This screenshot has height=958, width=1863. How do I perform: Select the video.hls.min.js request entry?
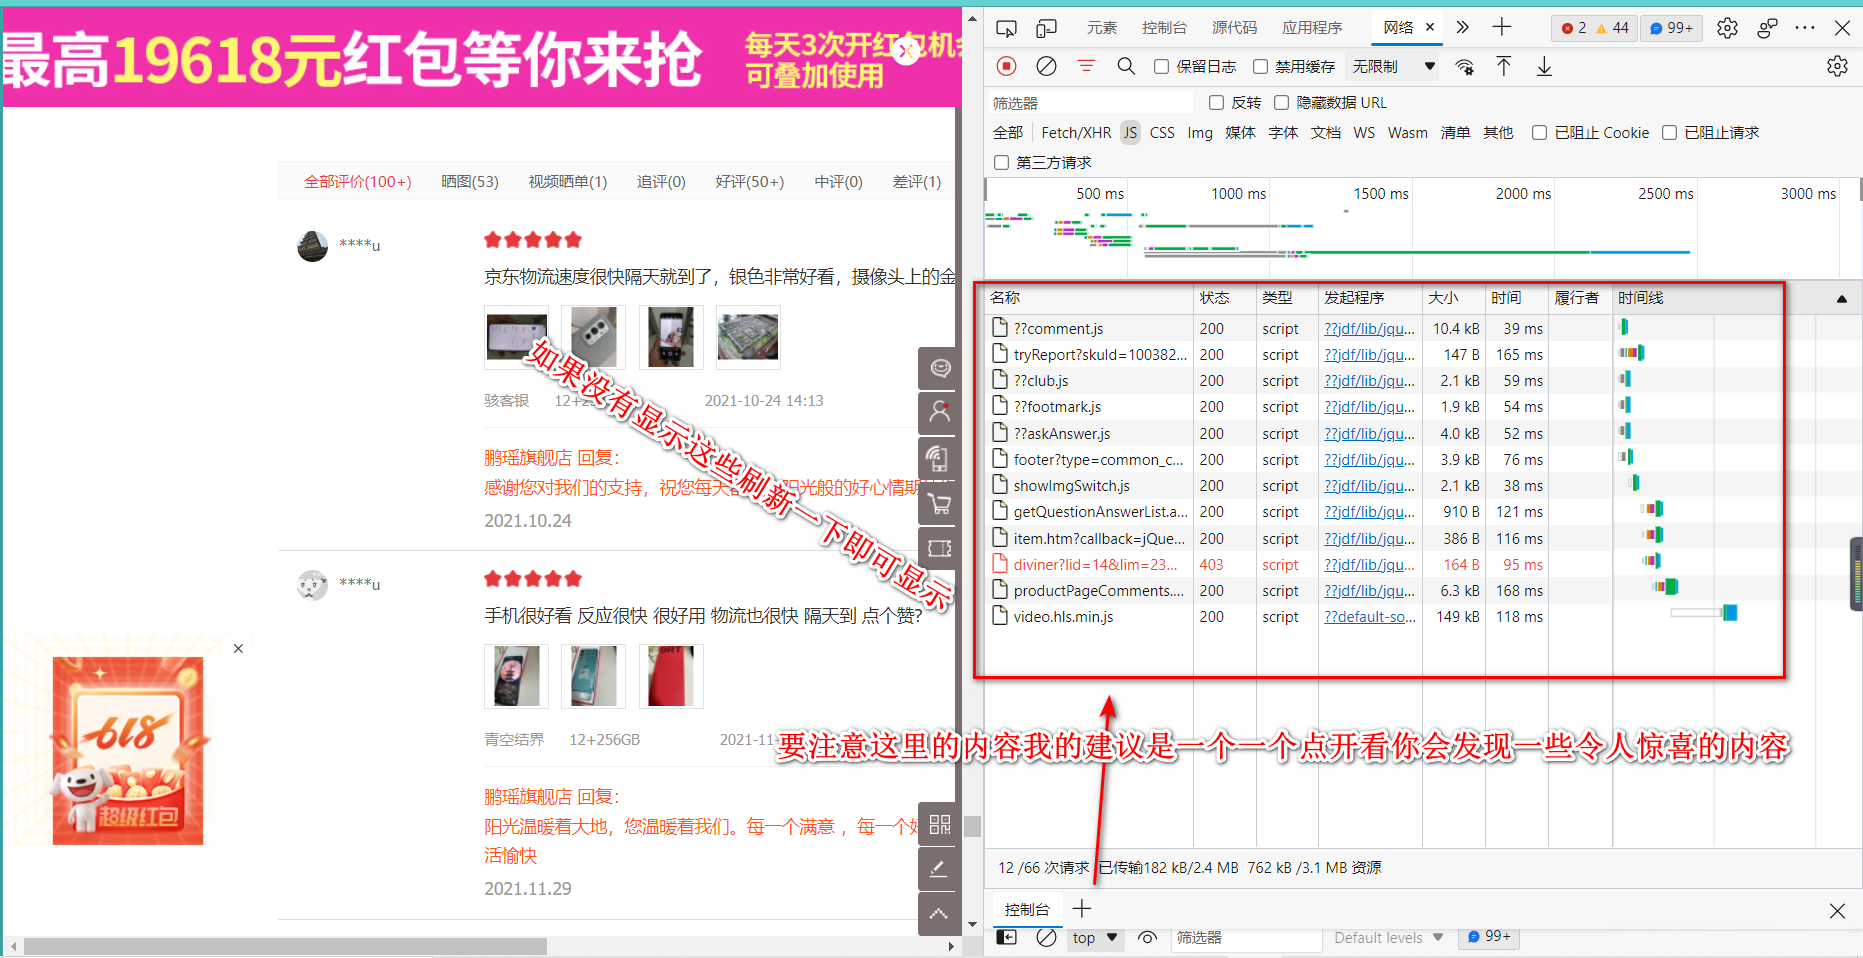tap(1063, 616)
